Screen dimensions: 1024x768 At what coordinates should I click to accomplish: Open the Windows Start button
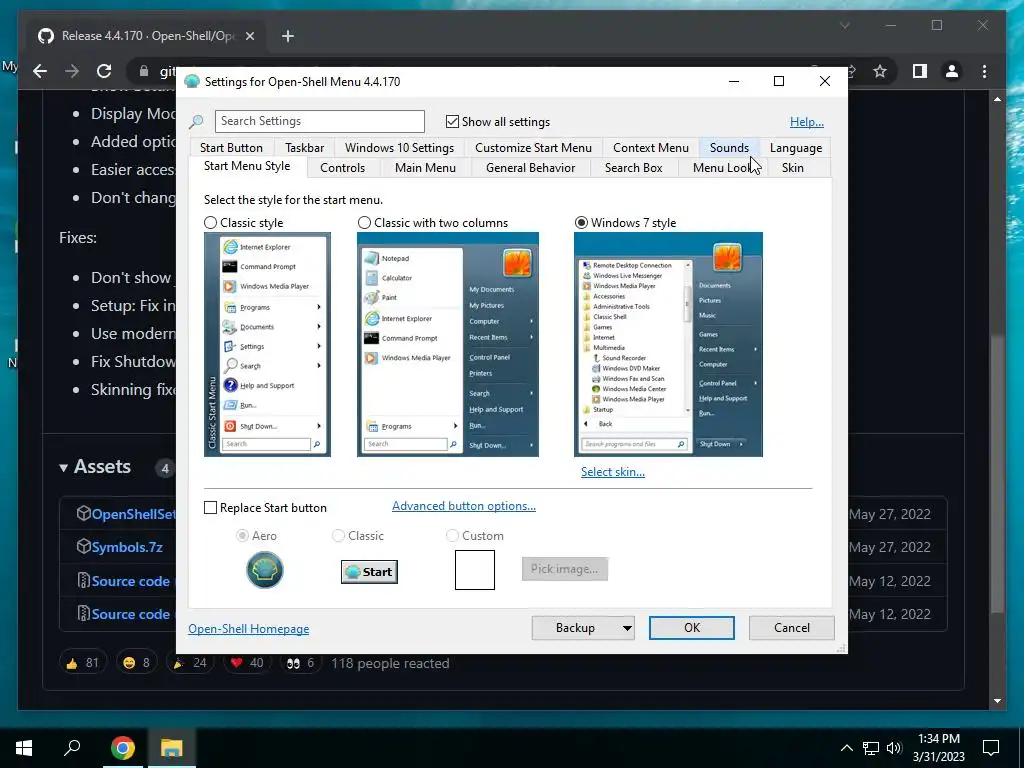click(24, 748)
